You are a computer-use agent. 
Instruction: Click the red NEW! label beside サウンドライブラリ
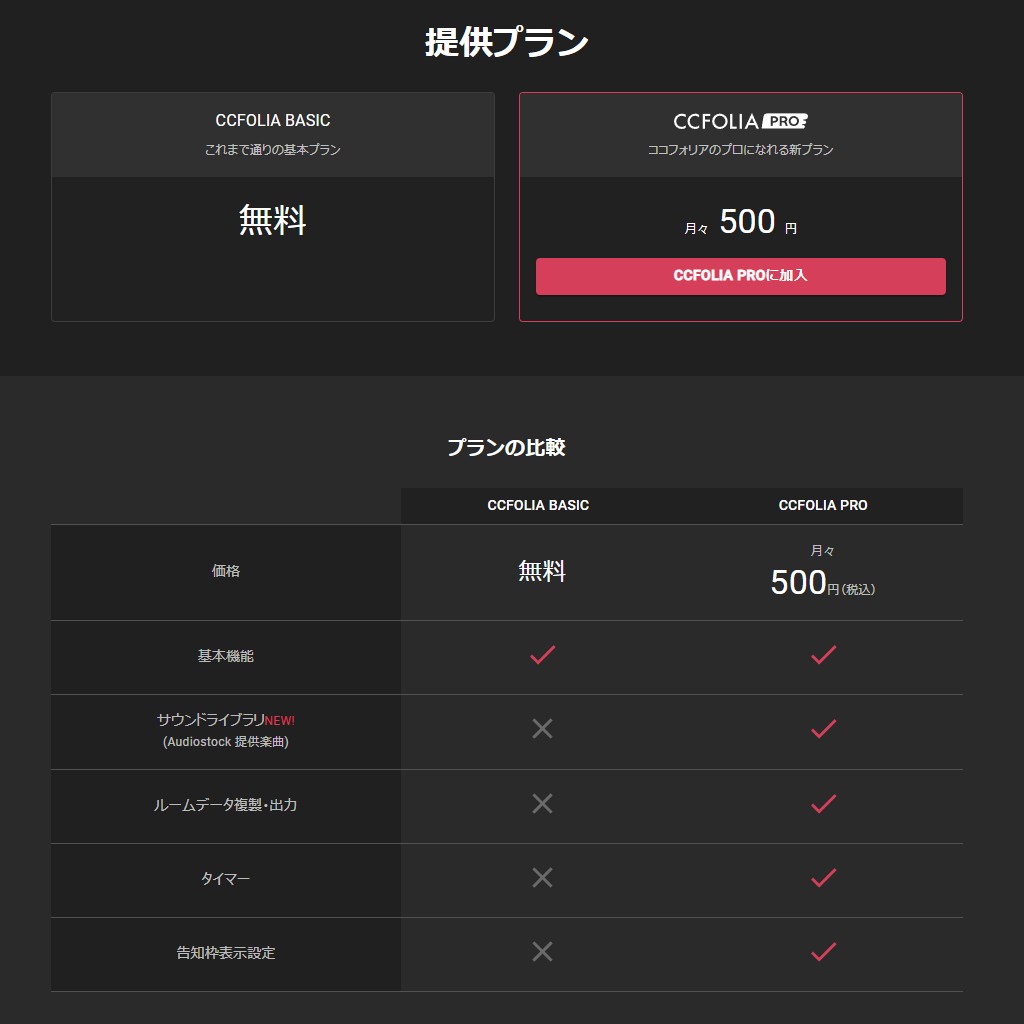tap(280, 720)
